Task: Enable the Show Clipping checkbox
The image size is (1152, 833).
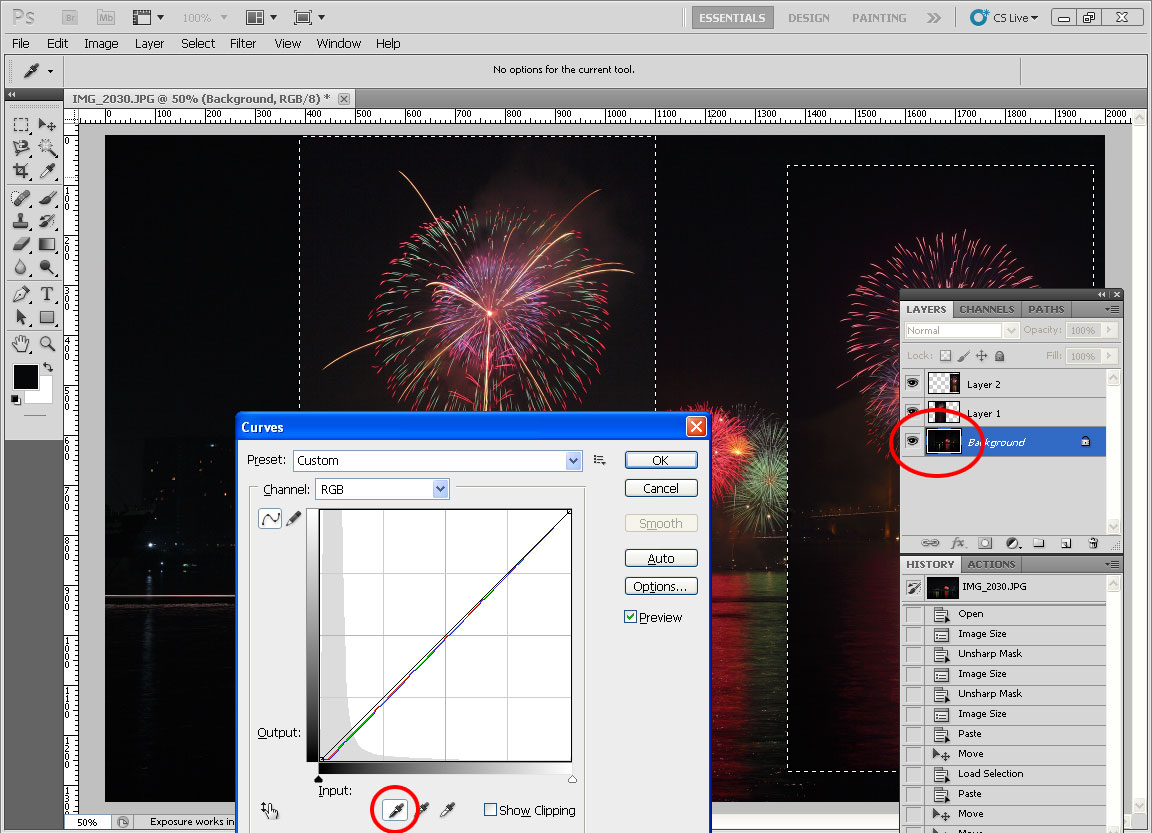Action: point(490,810)
